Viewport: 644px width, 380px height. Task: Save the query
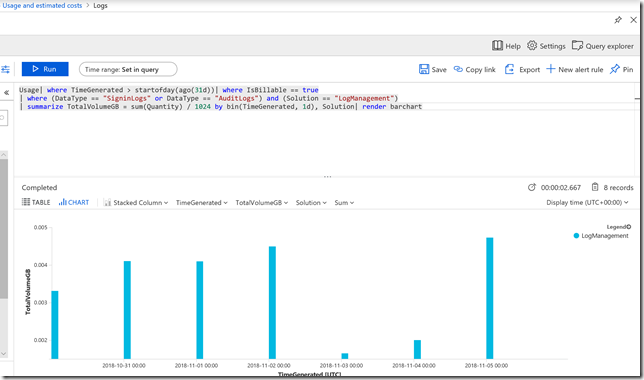pyautogui.click(x=432, y=69)
